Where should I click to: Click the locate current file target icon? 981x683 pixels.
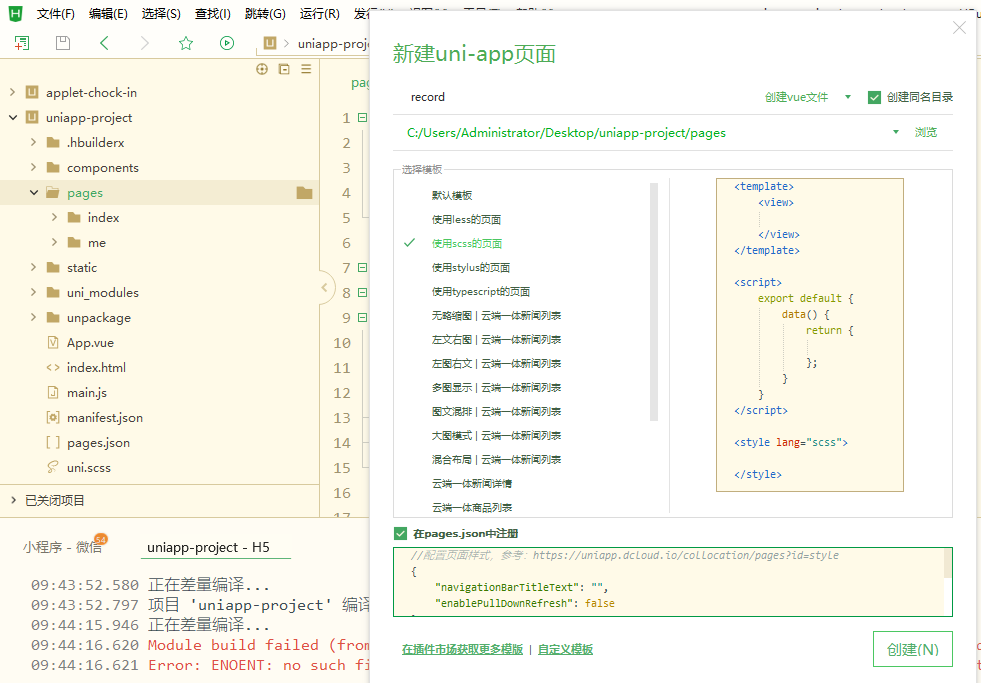click(262, 69)
